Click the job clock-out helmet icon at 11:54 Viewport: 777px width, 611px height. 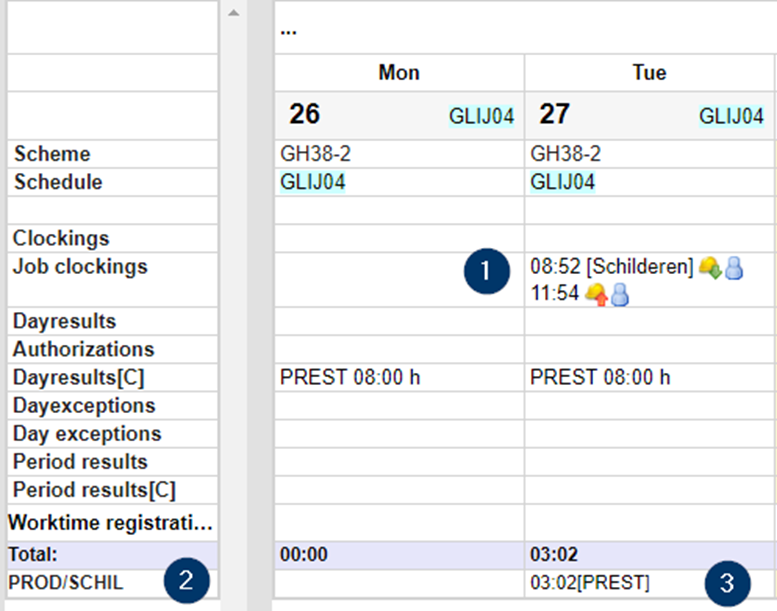596,294
